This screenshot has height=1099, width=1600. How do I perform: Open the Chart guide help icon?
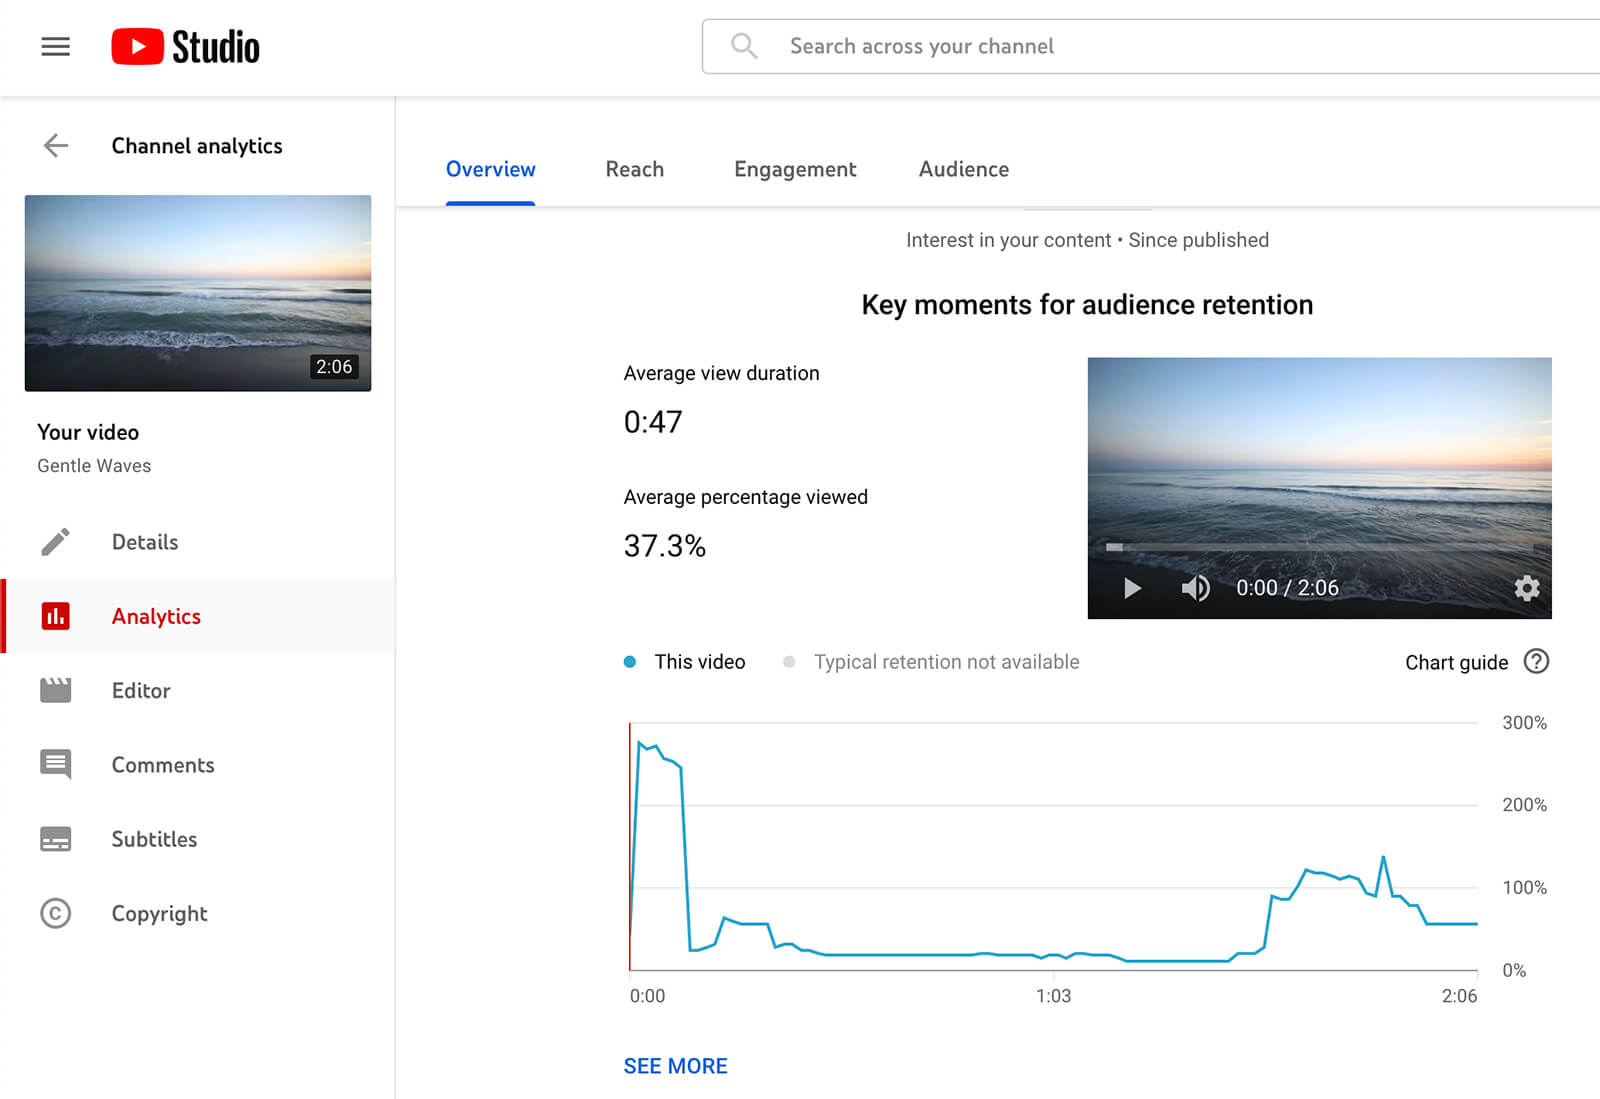(x=1537, y=662)
